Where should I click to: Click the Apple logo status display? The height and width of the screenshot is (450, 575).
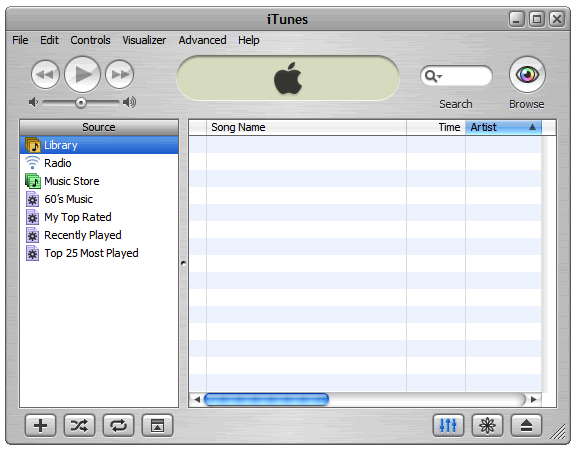pyautogui.click(x=288, y=78)
